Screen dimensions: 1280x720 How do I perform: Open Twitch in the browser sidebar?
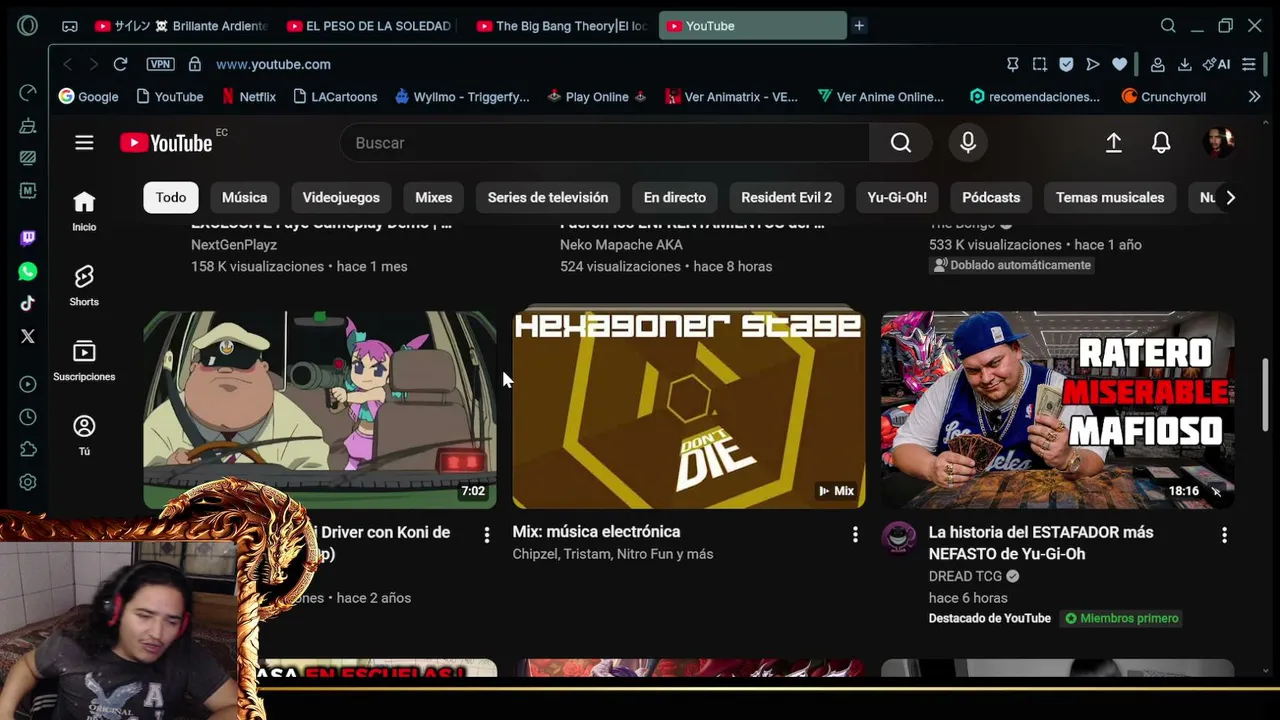point(28,238)
